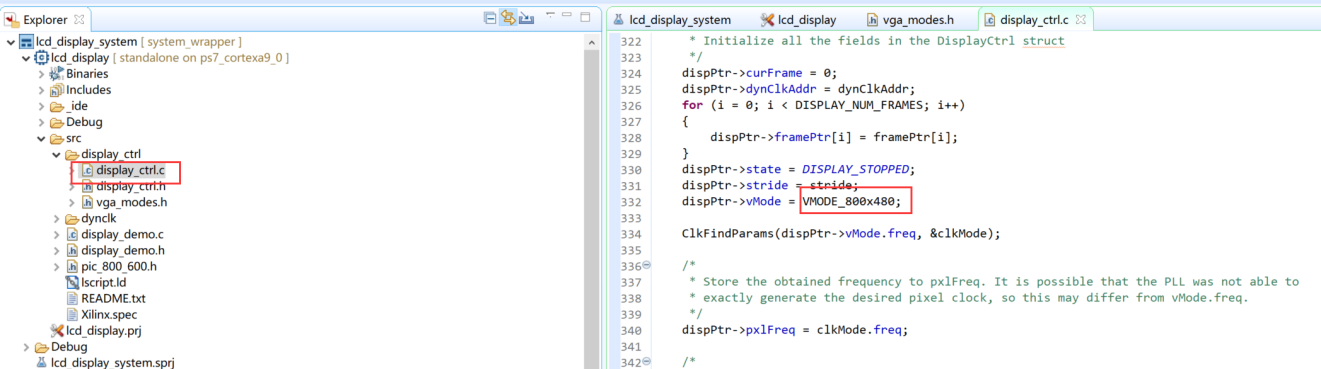1321x369 pixels.
Task: Click the lscript.ld linker script icon
Action: click(72, 282)
